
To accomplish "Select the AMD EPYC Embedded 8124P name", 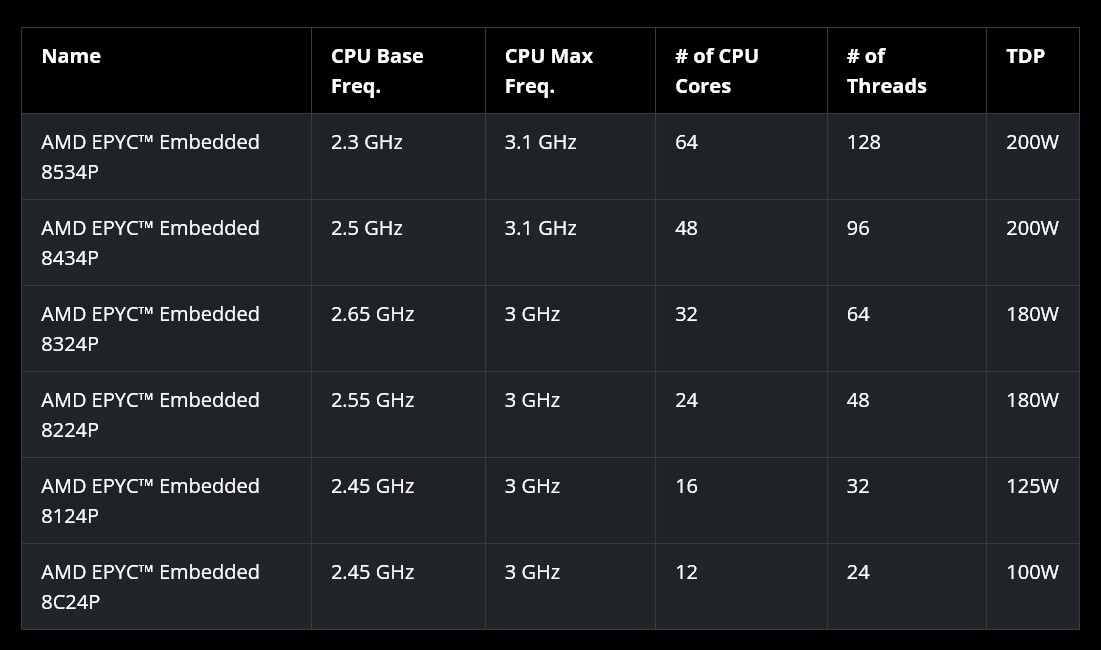I will (x=150, y=501).
